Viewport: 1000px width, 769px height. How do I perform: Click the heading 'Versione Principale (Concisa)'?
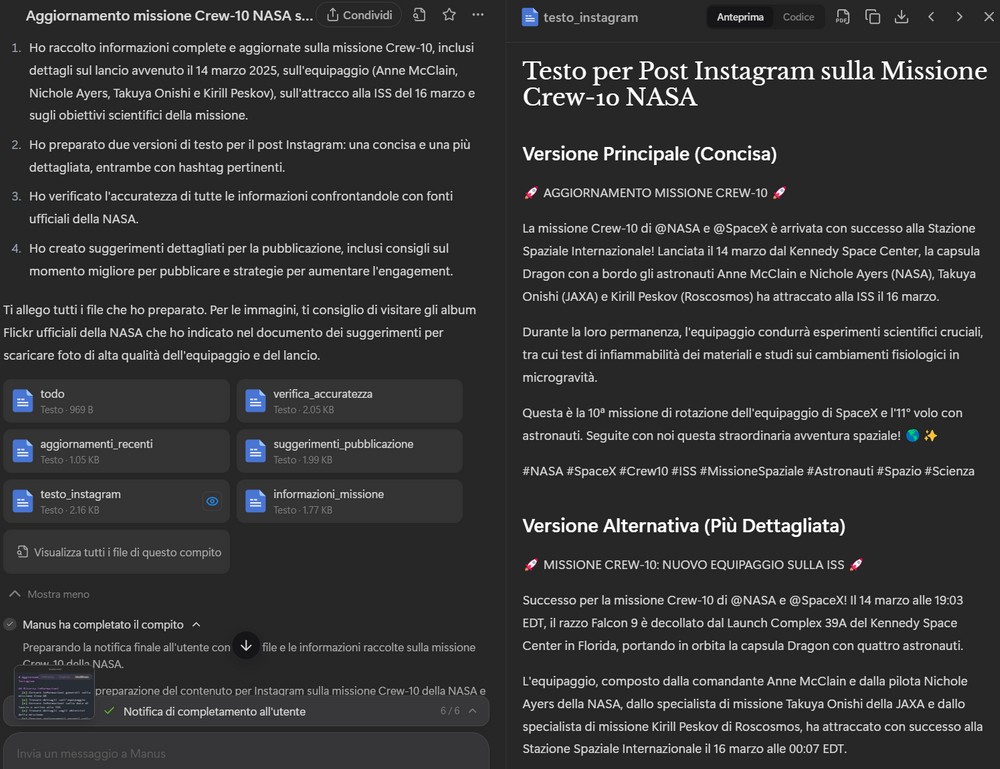click(649, 154)
